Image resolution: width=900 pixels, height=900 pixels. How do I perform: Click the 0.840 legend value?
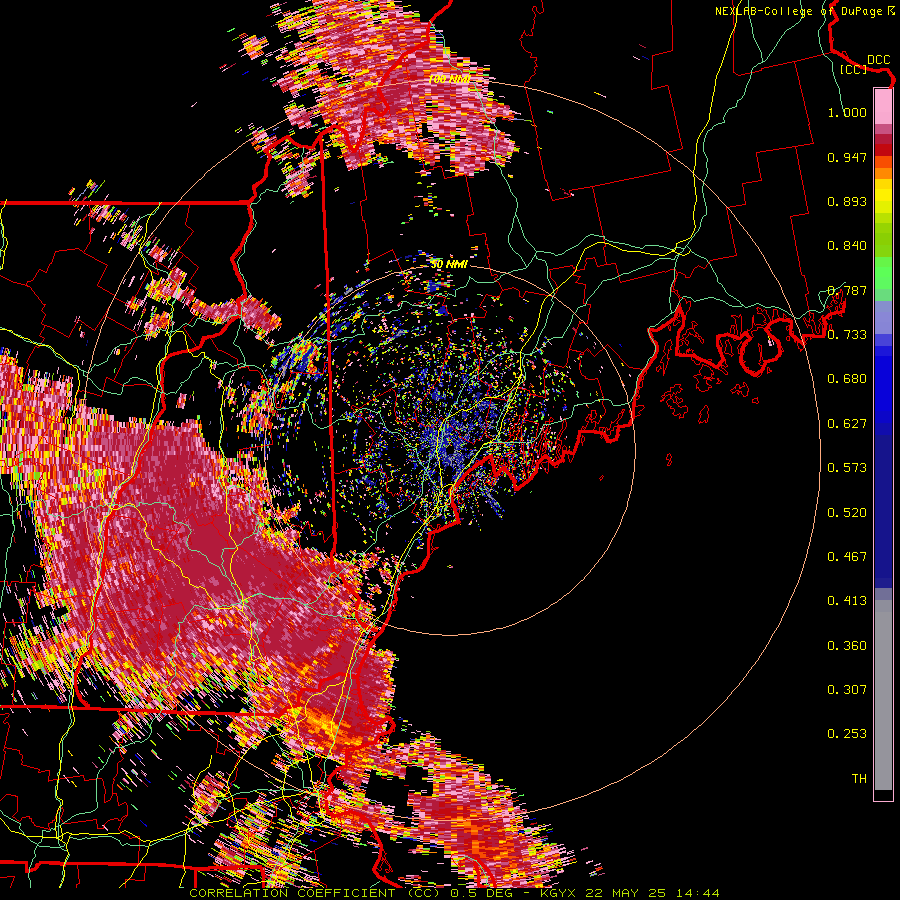pyautogui.click(x=847, y=246)
